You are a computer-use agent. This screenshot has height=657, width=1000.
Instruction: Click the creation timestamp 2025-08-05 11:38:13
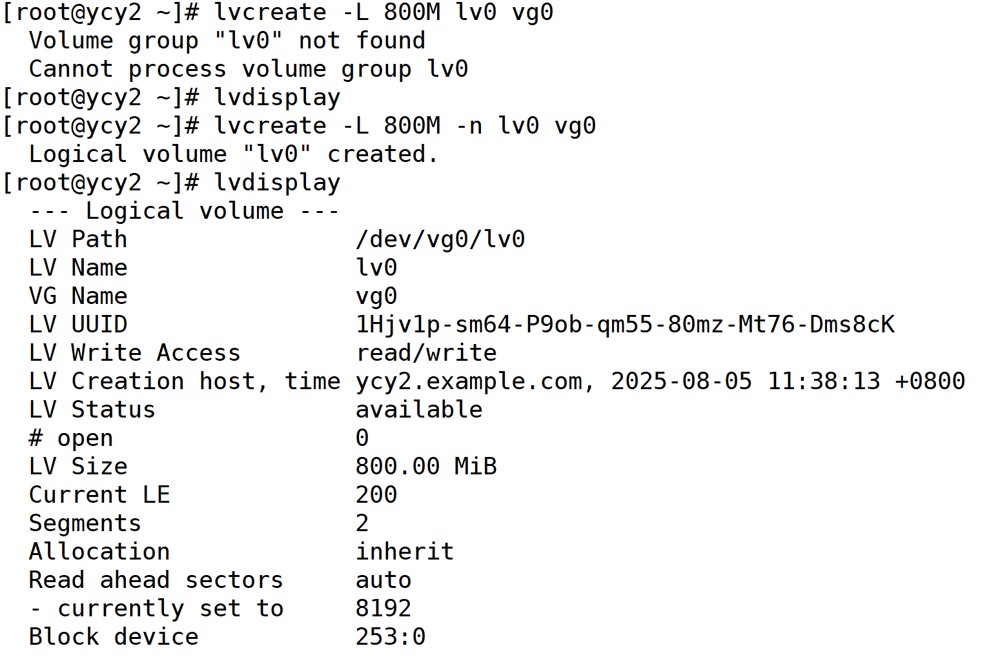tap(746, 381)
